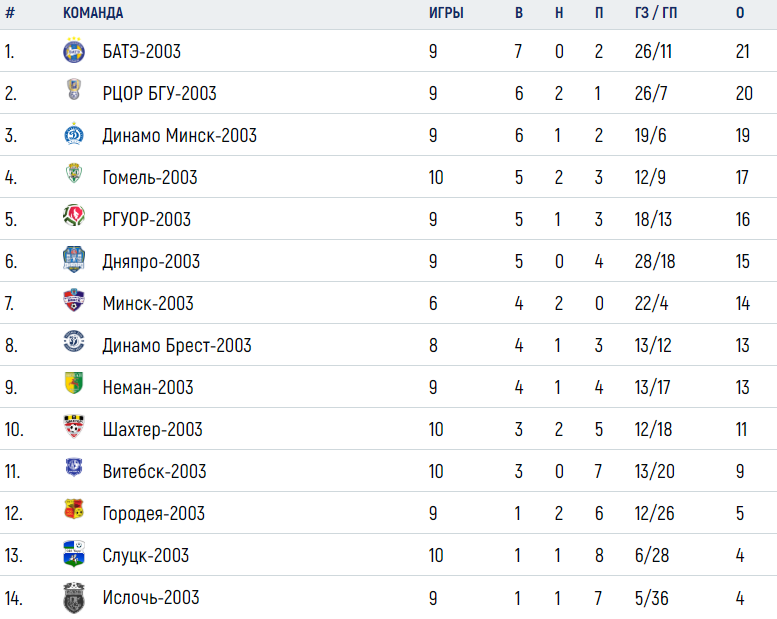The image size is (777, 619).
Task: Click the Неман-2003 yellow-green shield
Action: click(74, 383)
